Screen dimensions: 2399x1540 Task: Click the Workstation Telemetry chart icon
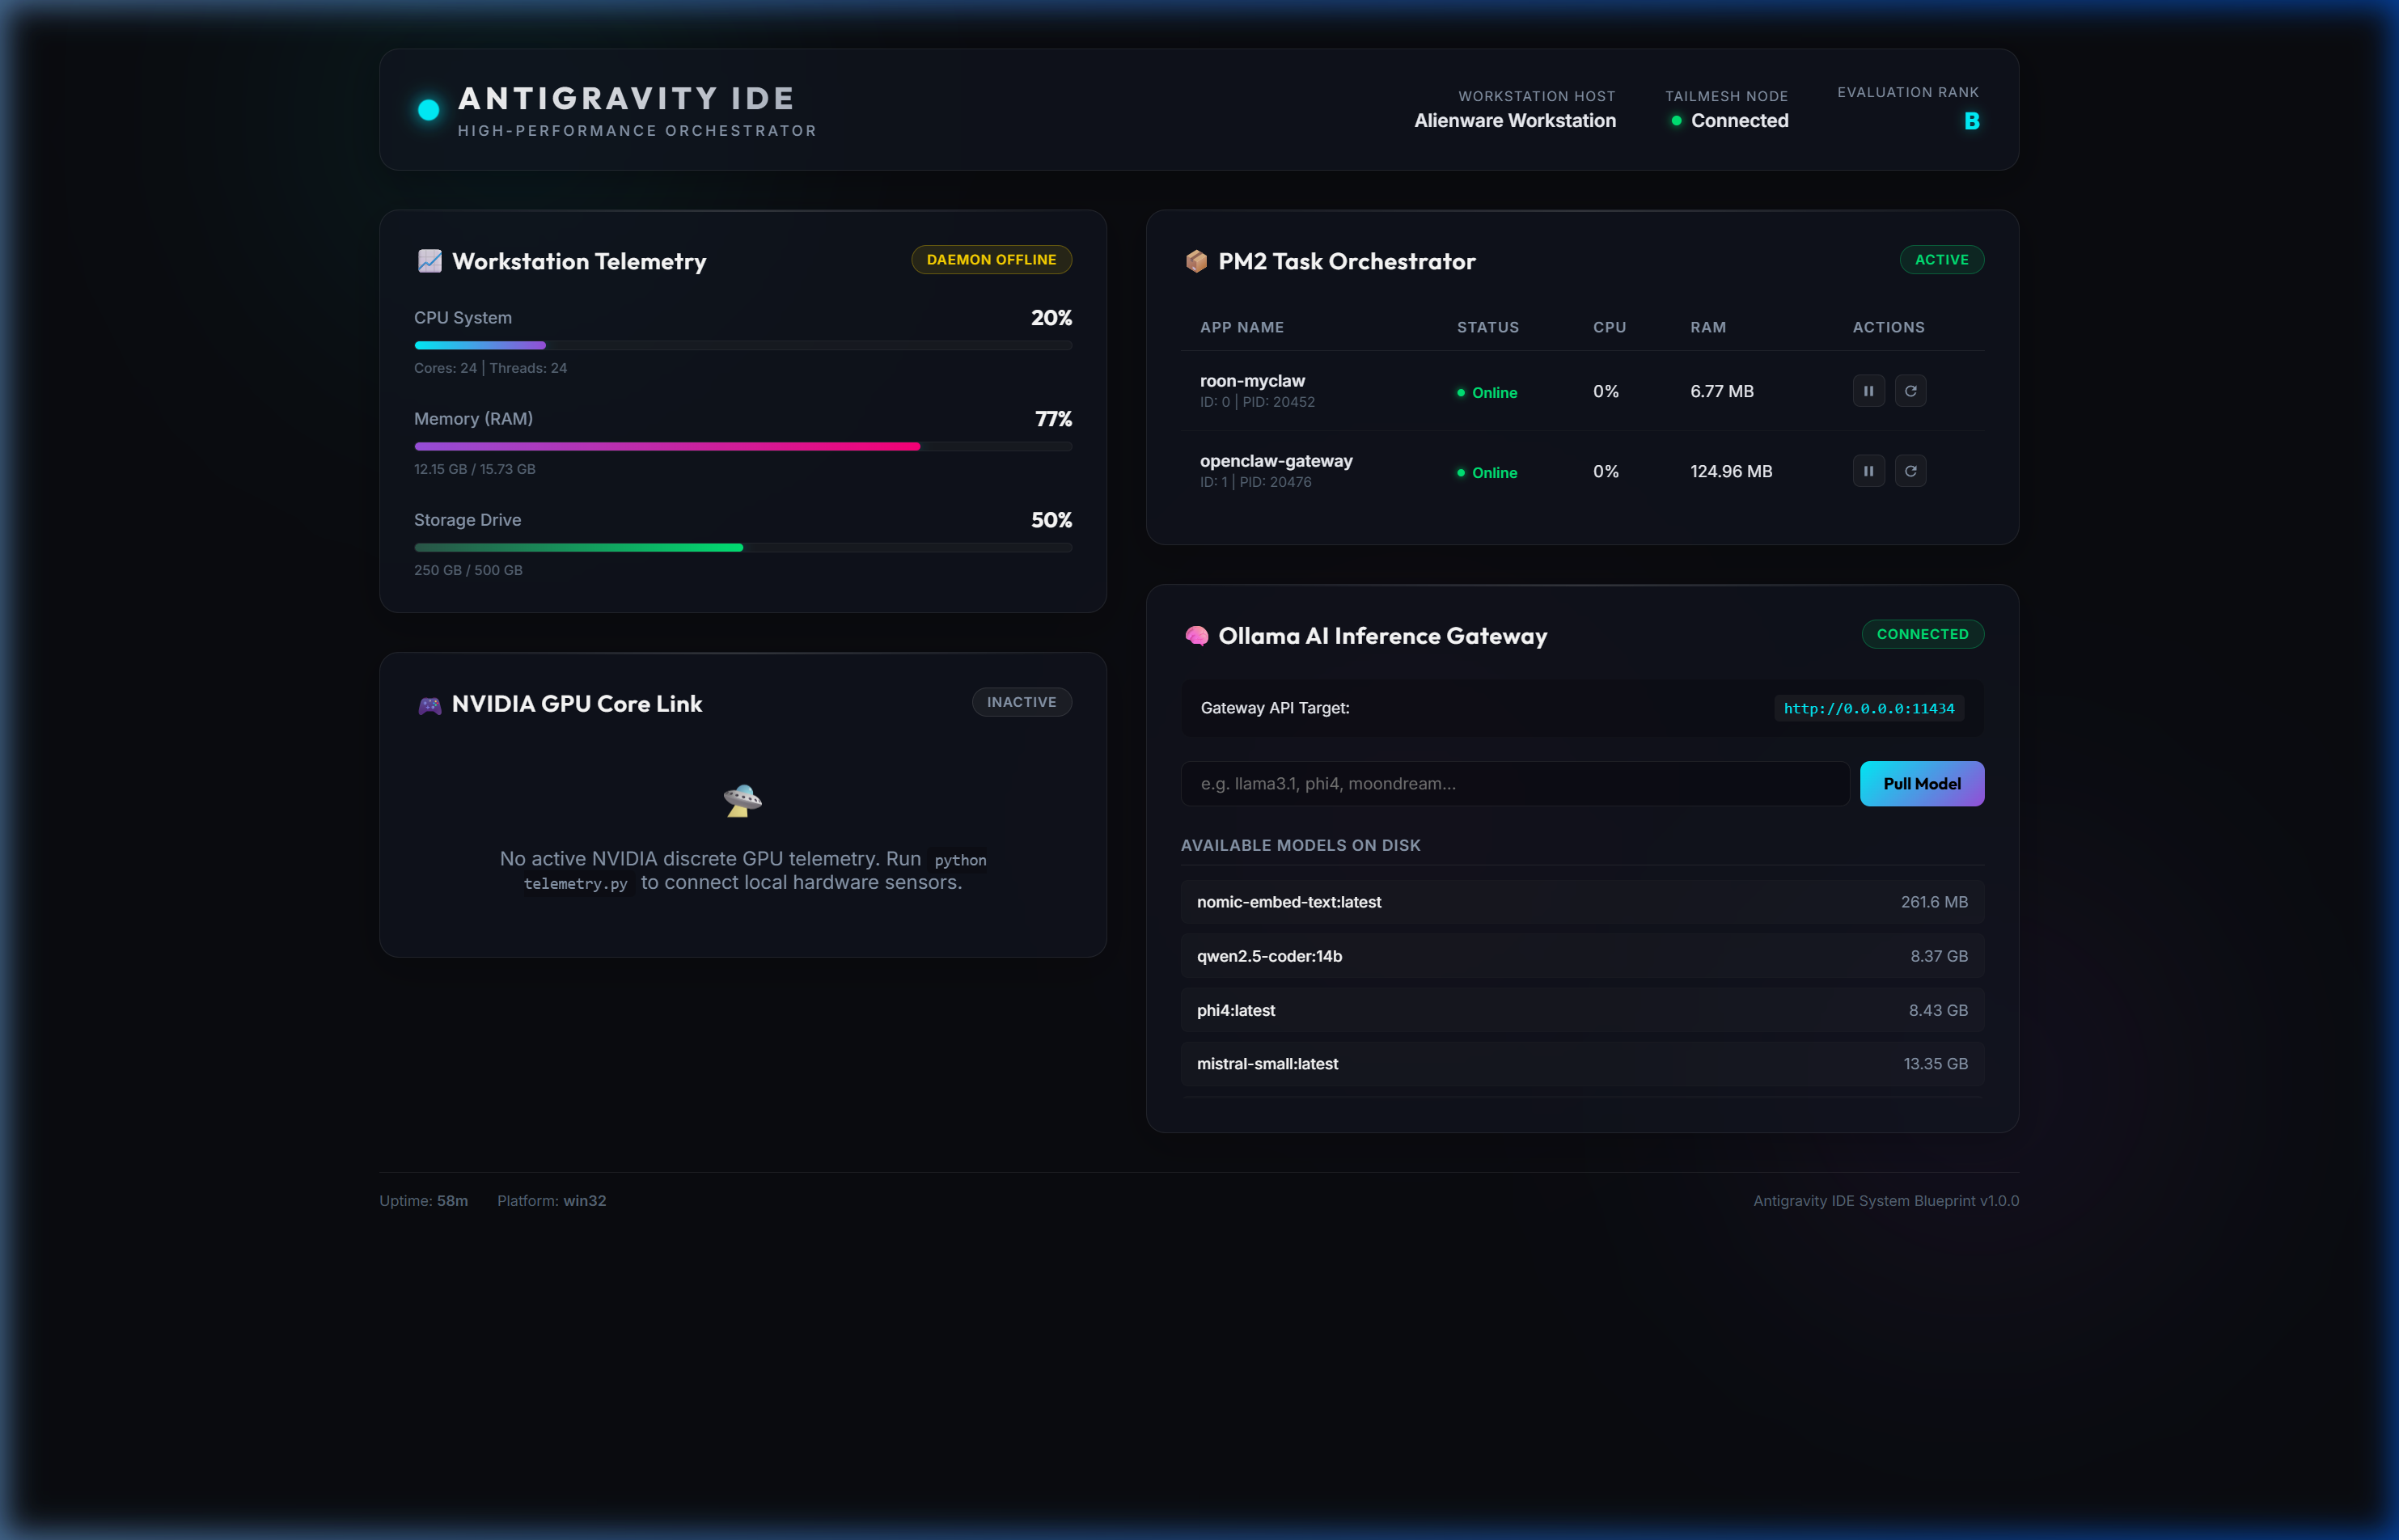[x=429, y=261]
